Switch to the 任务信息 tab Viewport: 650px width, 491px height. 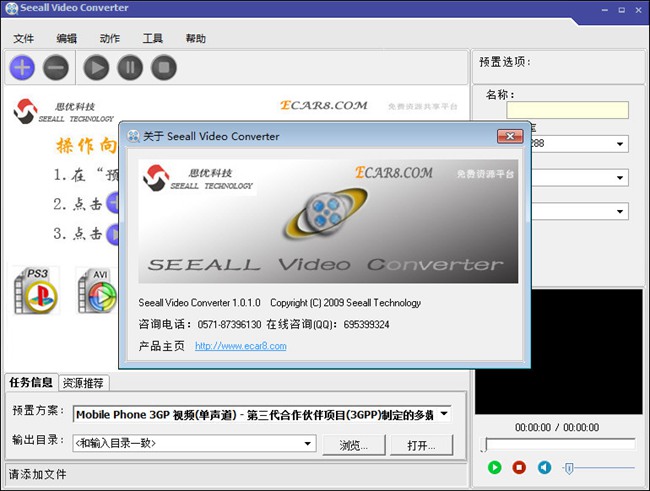(31, 382)
